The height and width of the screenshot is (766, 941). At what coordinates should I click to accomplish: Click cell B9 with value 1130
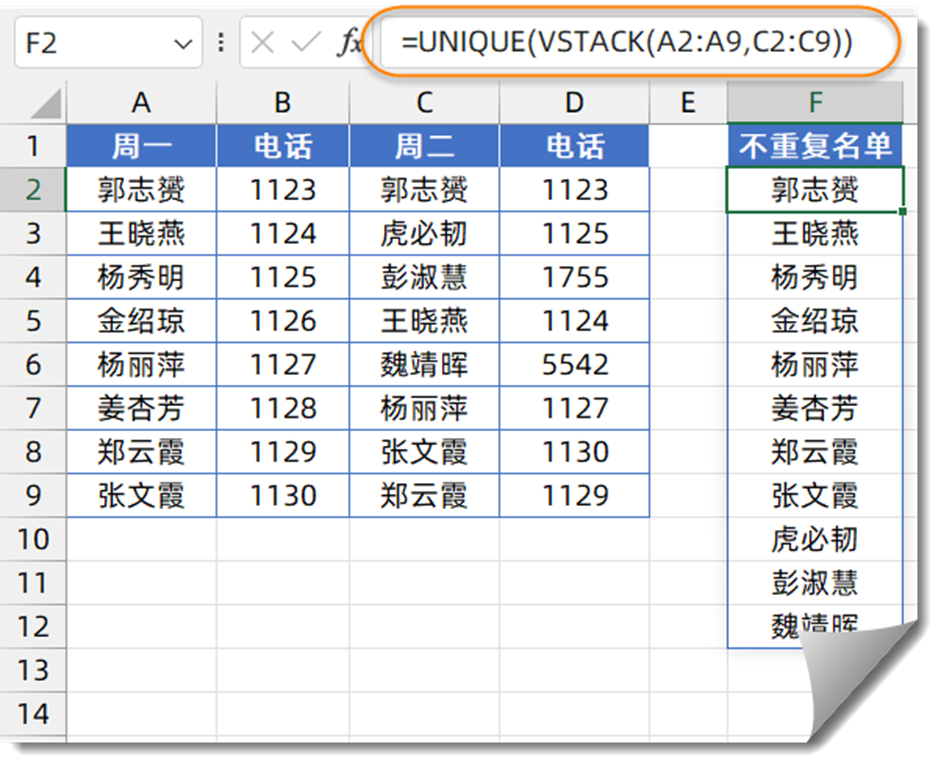(283, 495)
